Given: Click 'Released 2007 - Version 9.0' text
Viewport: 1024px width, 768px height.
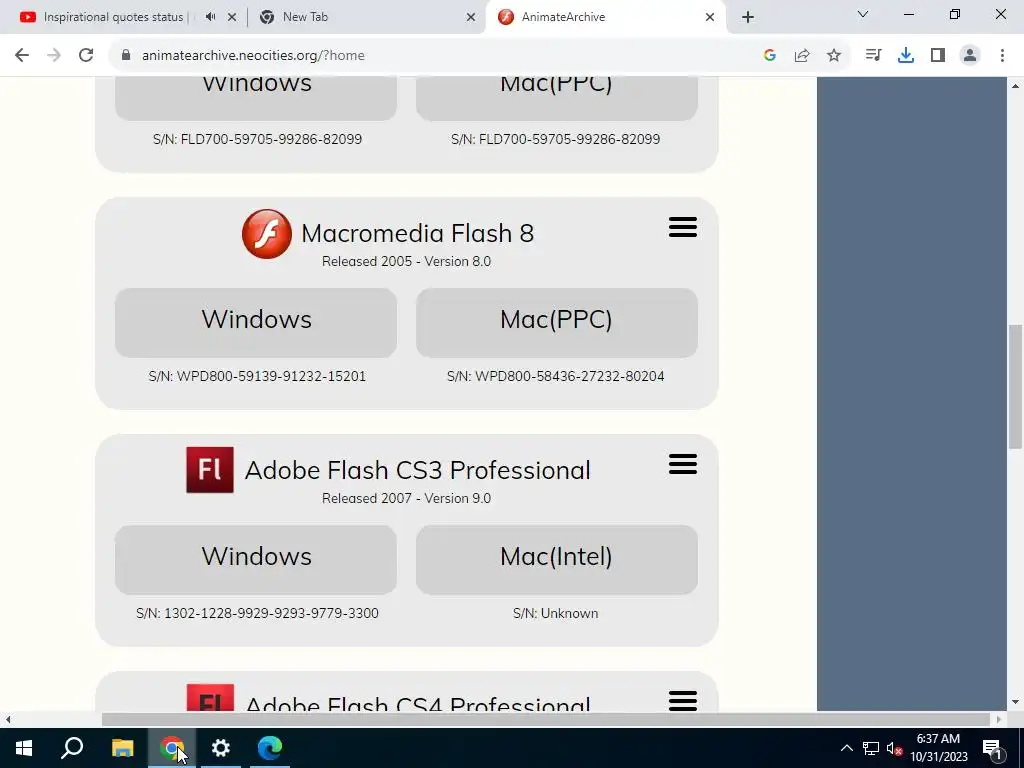Looking at the screenshot, I should pyautogui.click(x=406, y=498).
